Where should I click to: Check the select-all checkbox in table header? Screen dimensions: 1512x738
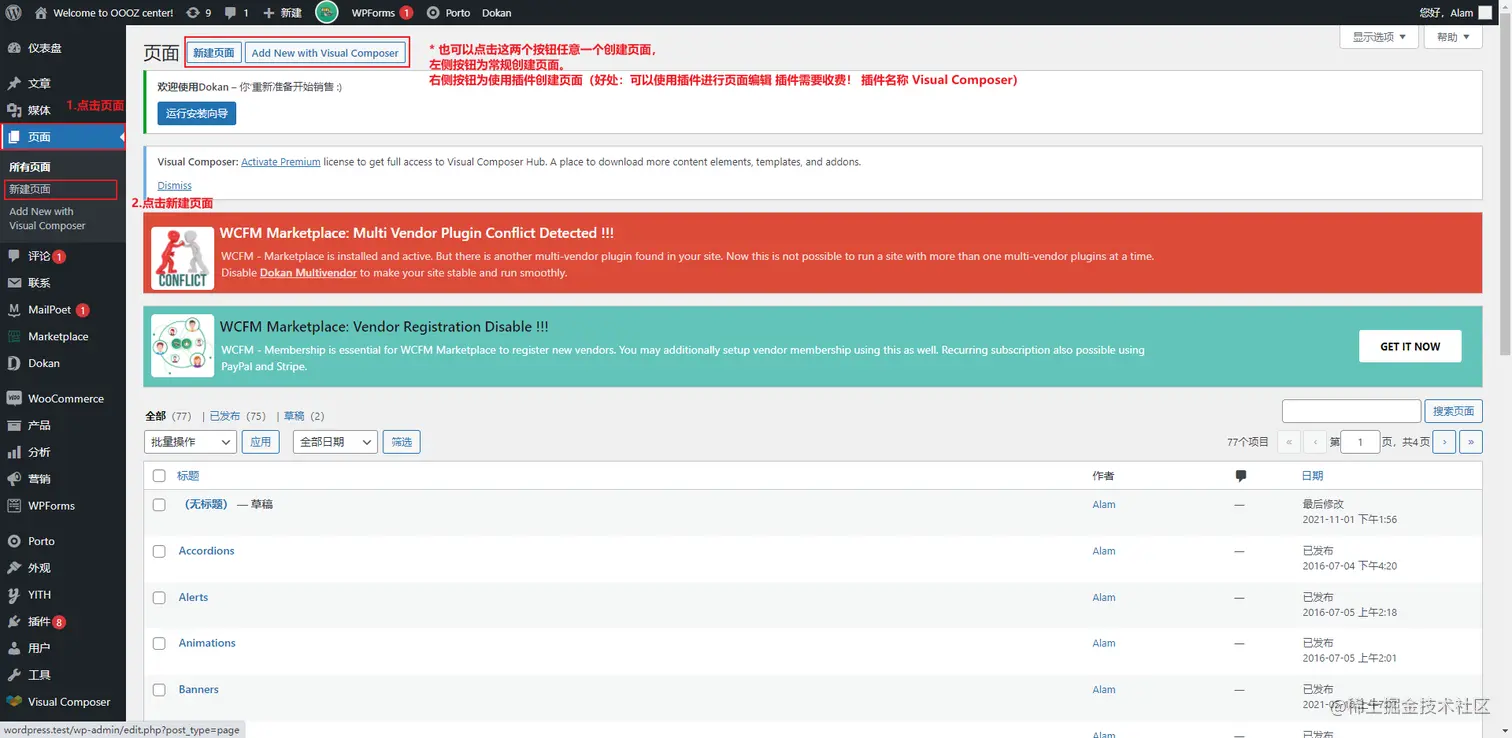pos(159,476)
